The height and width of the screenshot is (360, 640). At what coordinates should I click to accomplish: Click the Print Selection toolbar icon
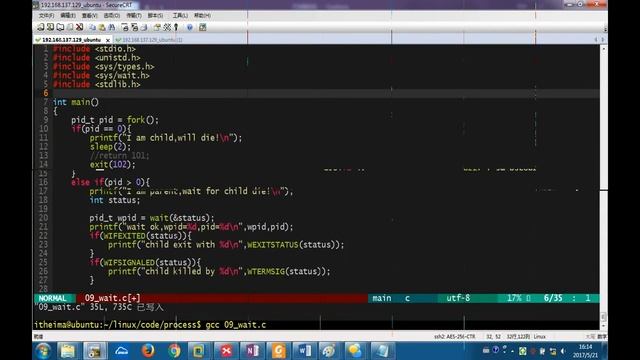coord(134,27)
